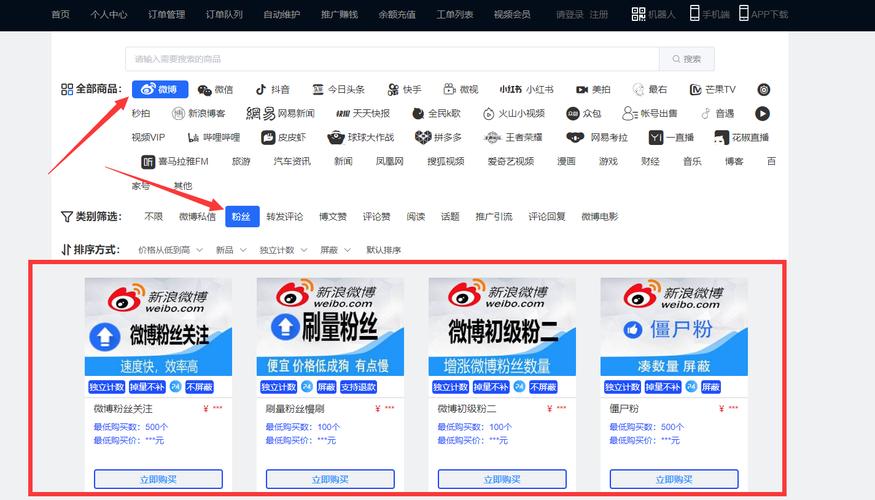Open the 机器人 QR code link

click(x=653, y=14)
